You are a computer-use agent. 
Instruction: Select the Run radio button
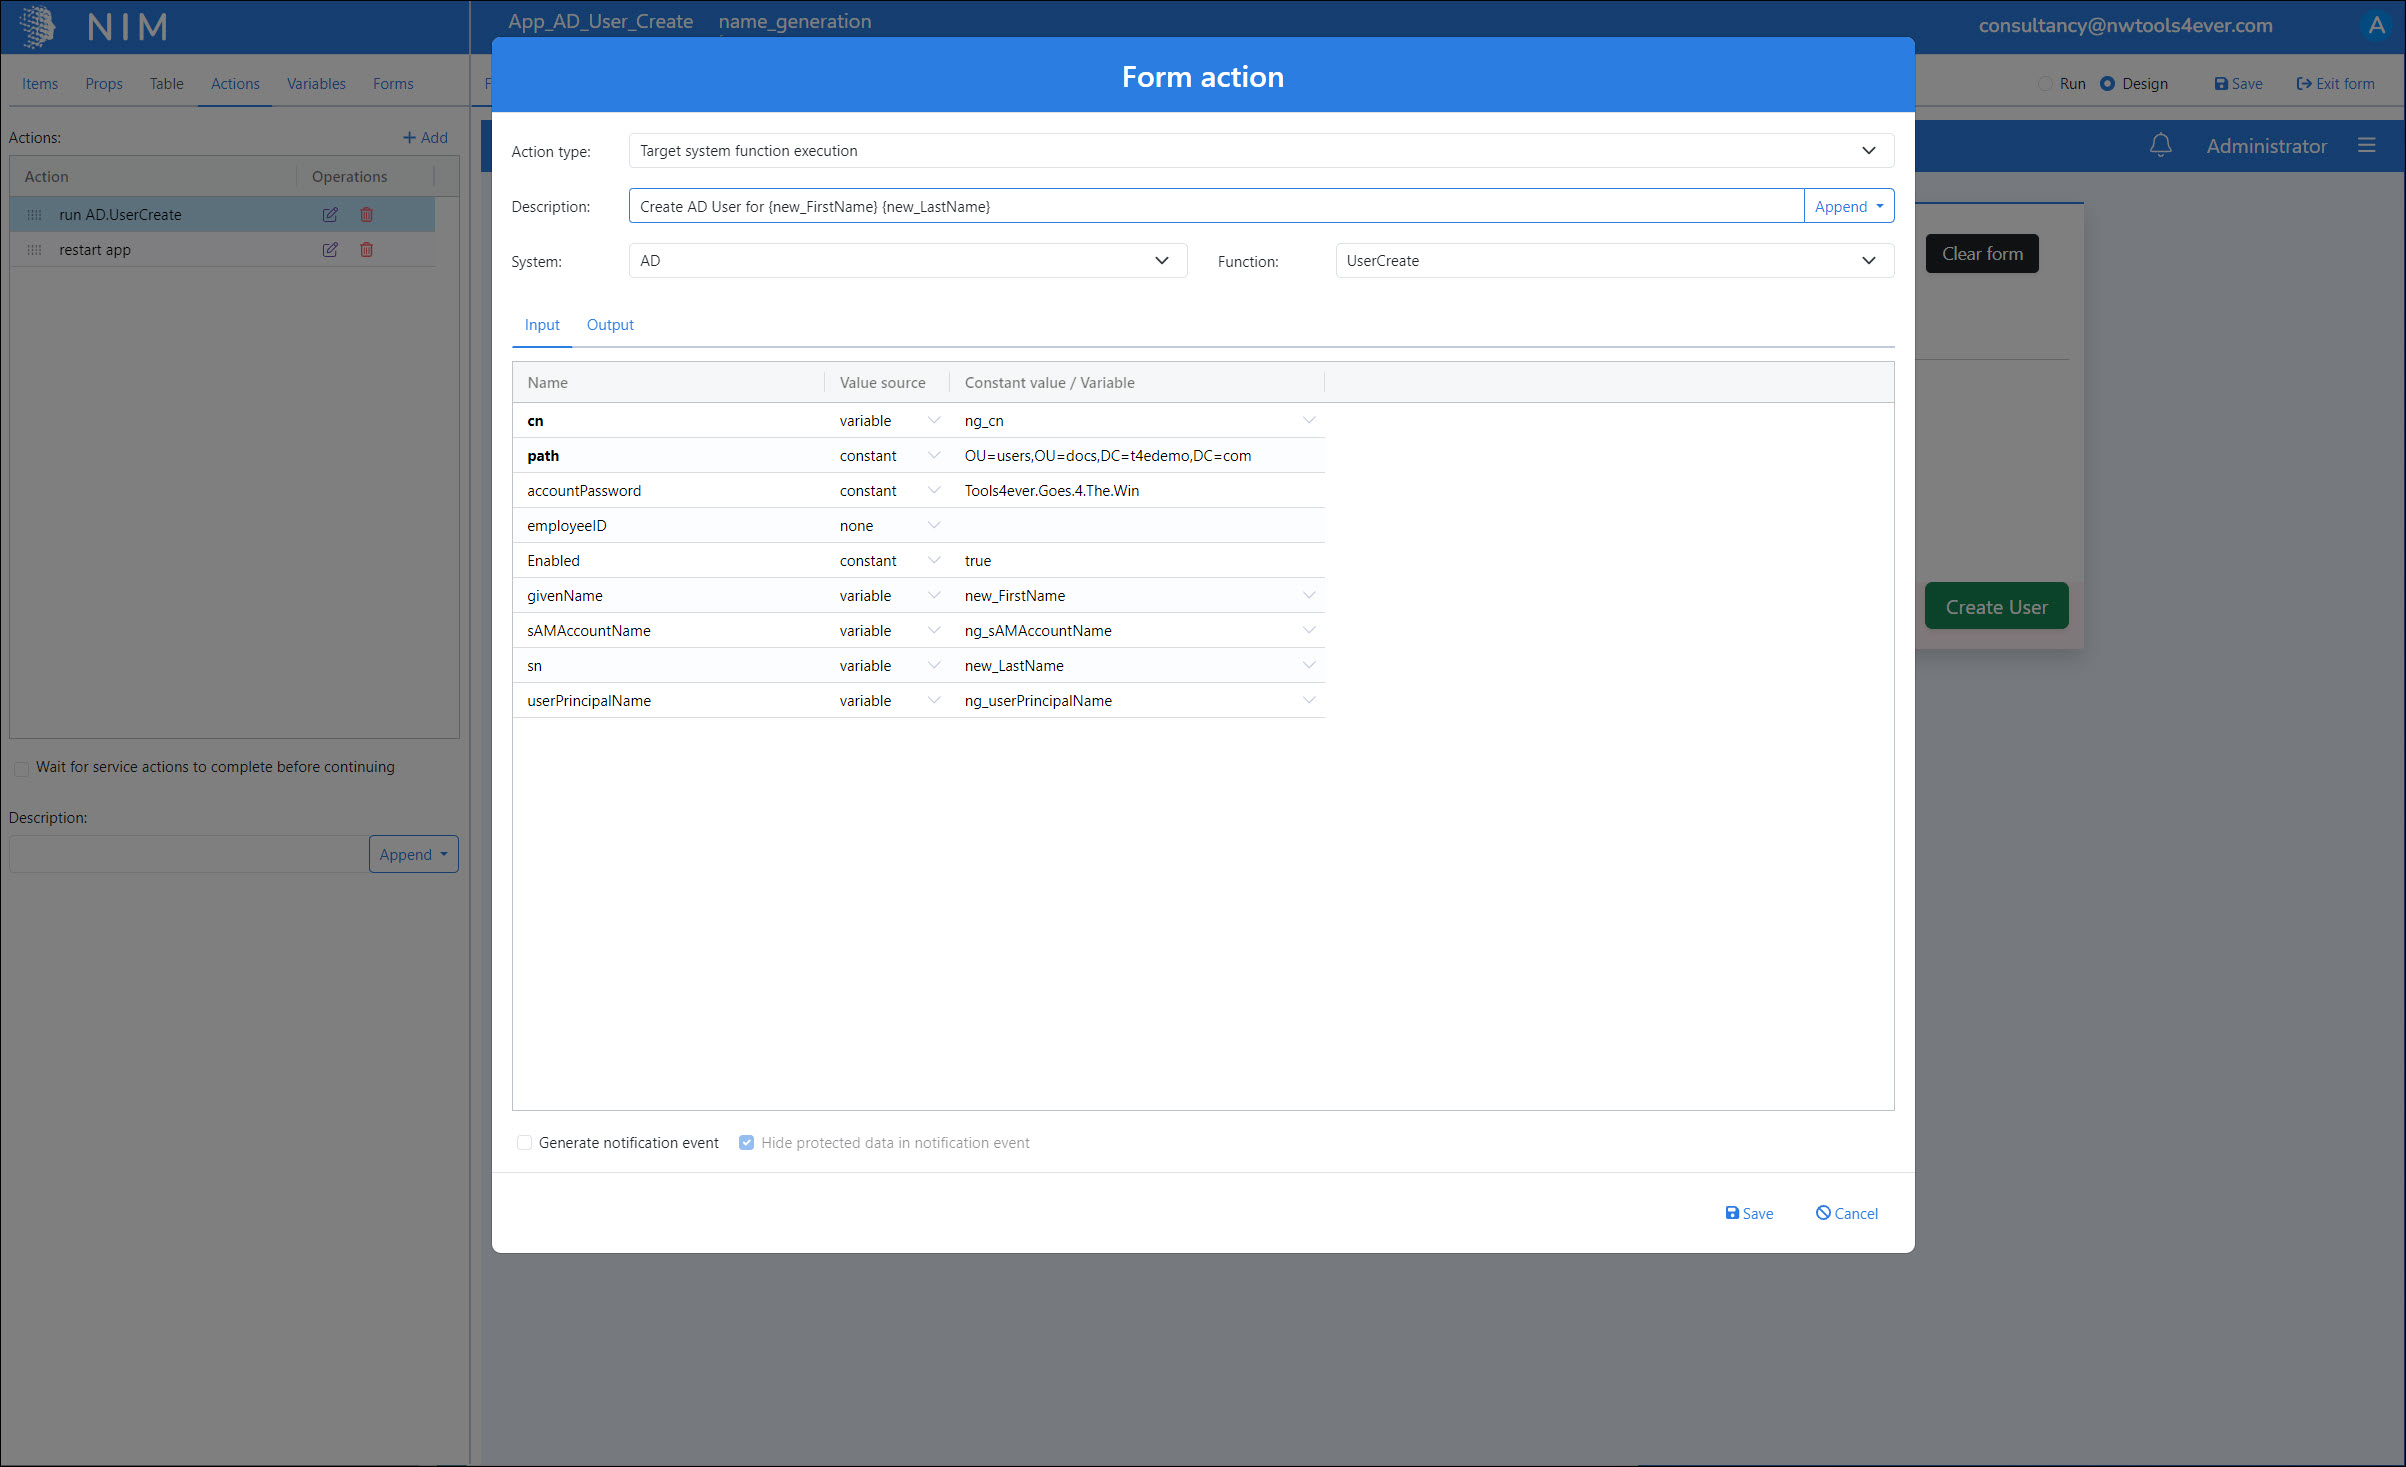pyautogui.click(x=2046, y=84)
